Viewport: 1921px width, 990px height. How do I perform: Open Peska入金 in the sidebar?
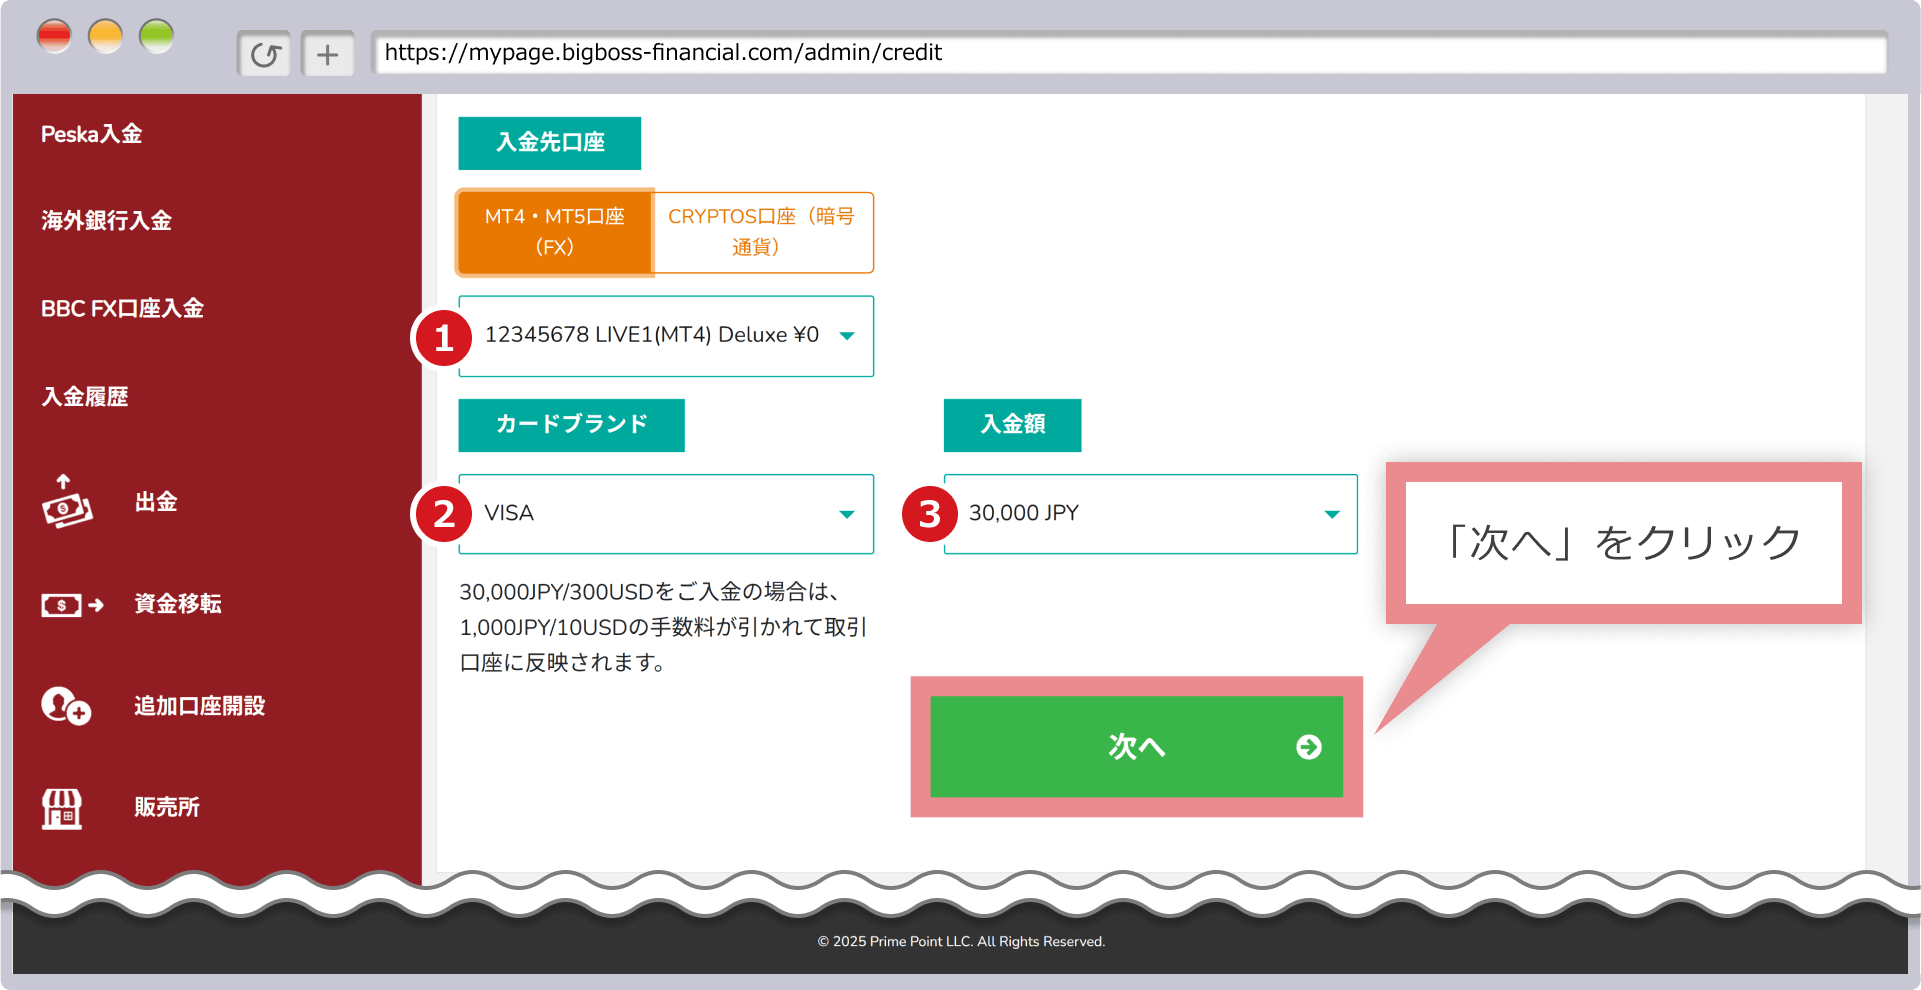(x=91, y=134)
